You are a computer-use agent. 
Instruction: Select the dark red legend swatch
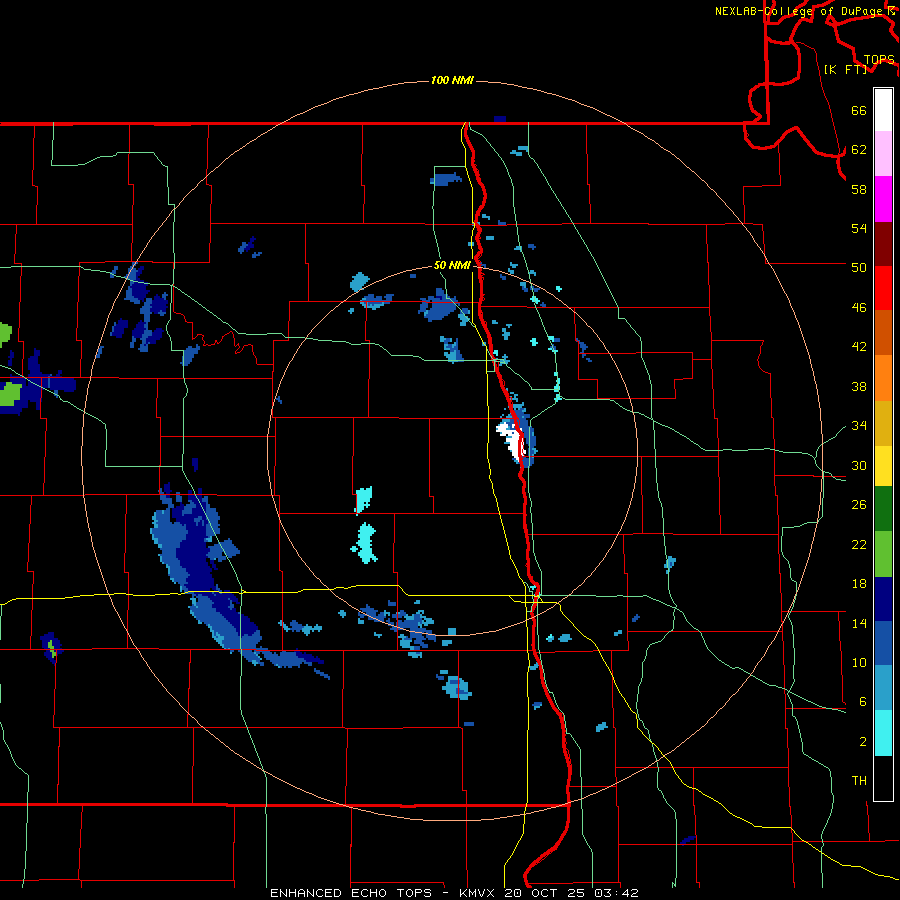(x=883, y=244)
